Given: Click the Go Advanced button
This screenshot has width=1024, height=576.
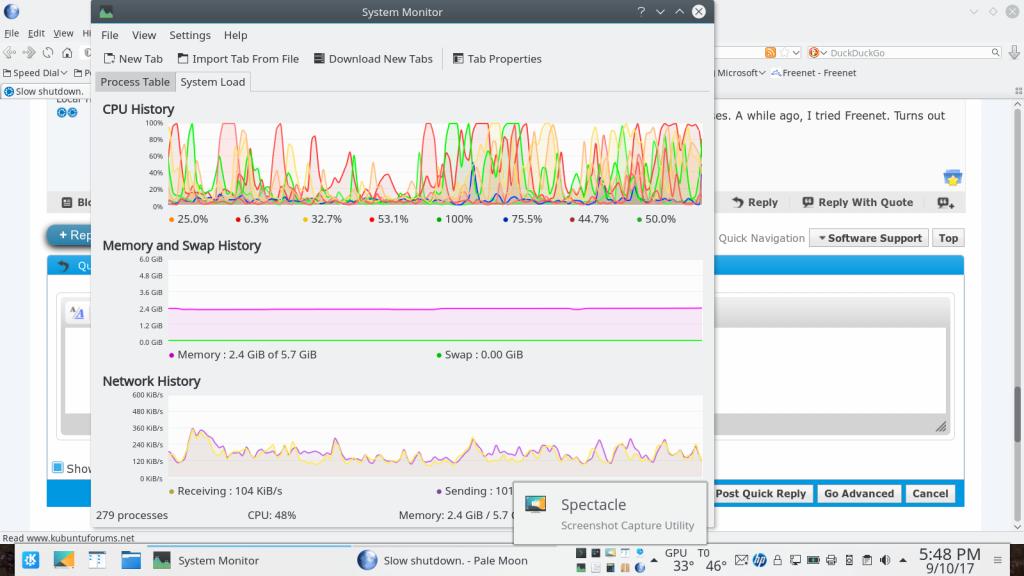Looking at the screenshot, I should click(858, 493).
